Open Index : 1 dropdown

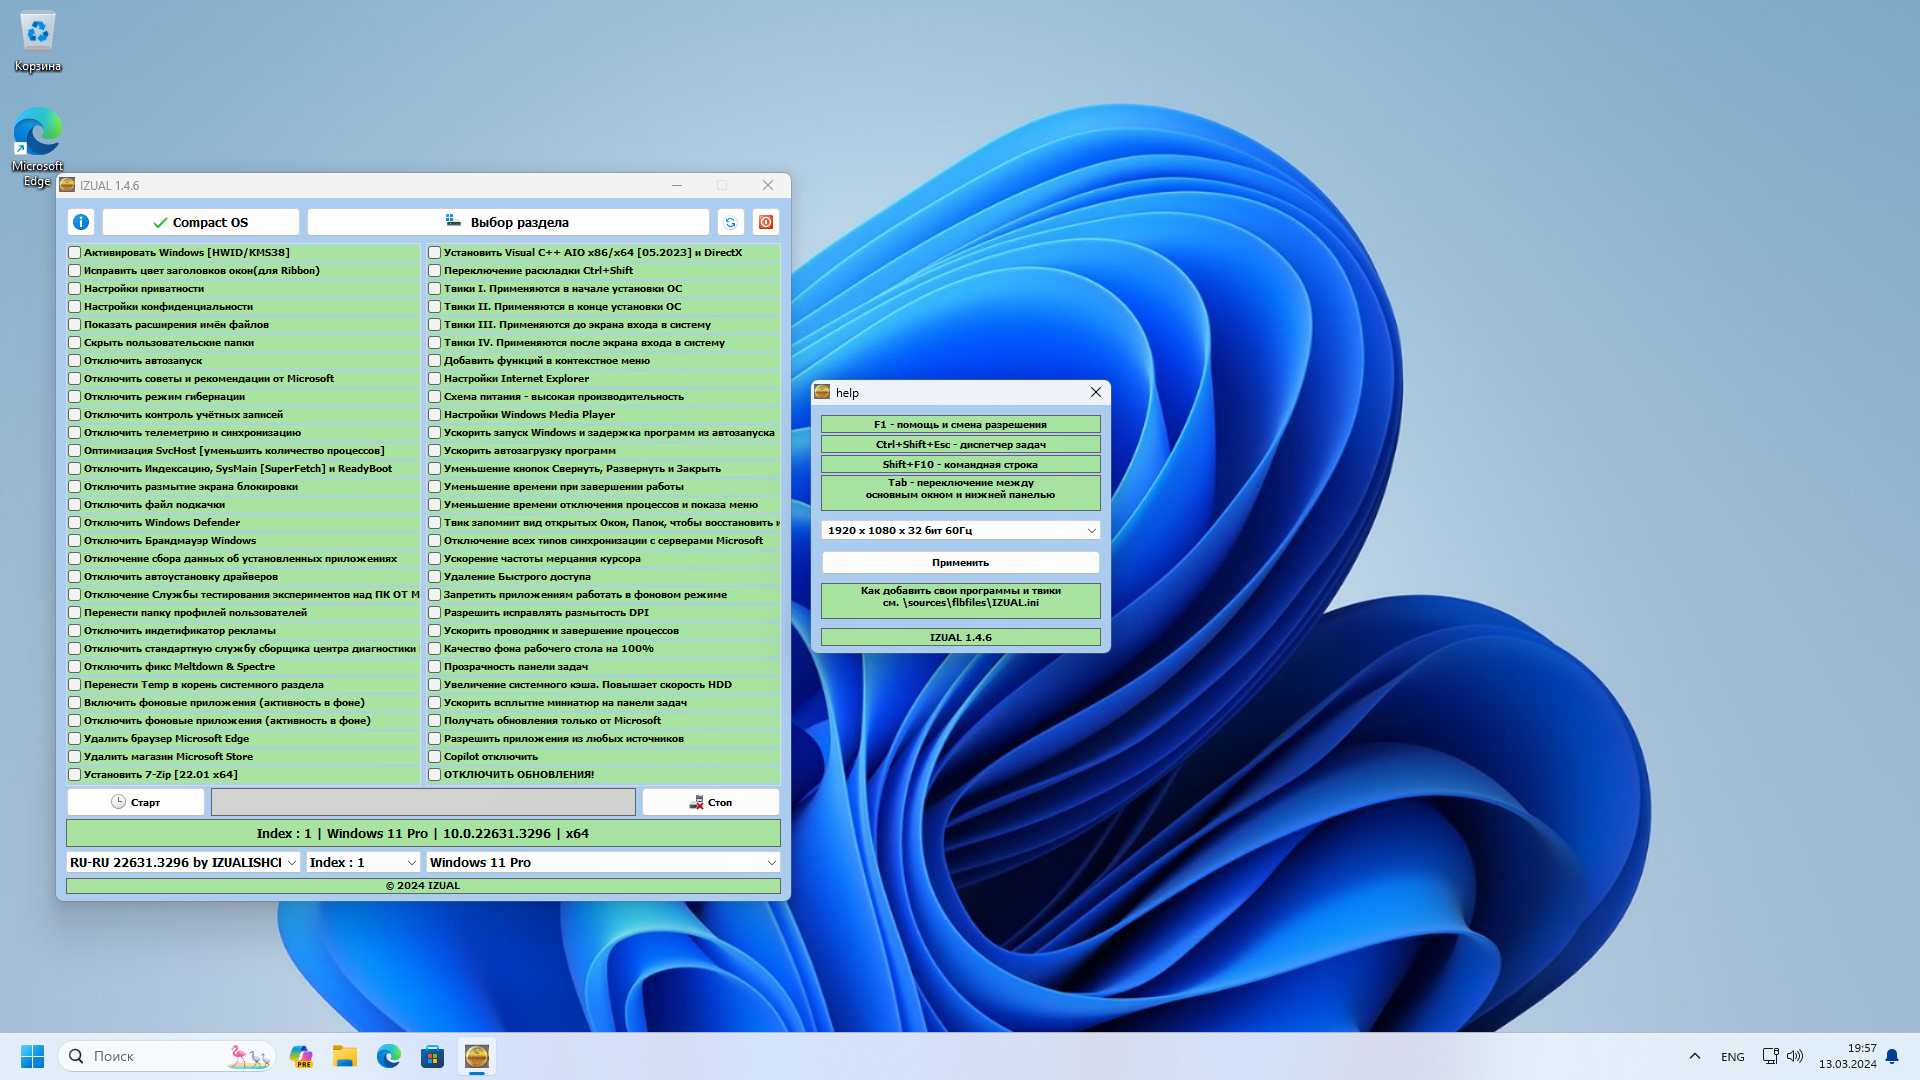coord(363,862)
